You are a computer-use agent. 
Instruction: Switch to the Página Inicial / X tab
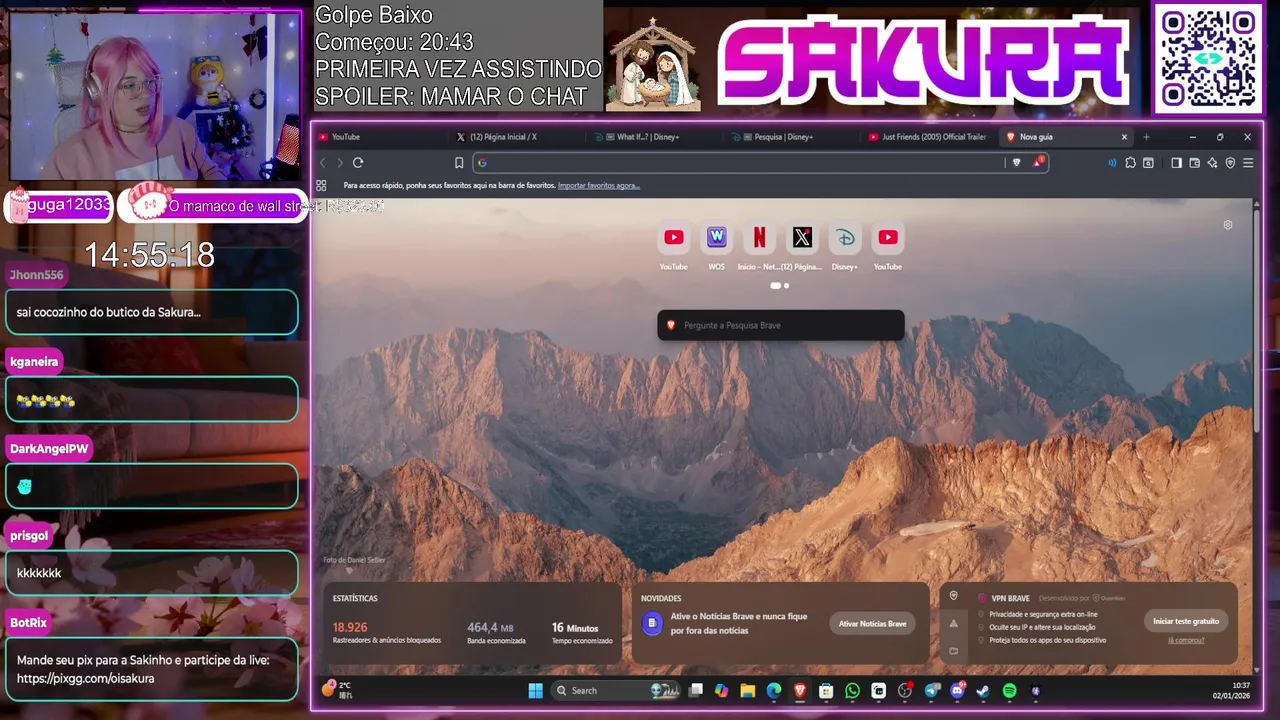517,137
